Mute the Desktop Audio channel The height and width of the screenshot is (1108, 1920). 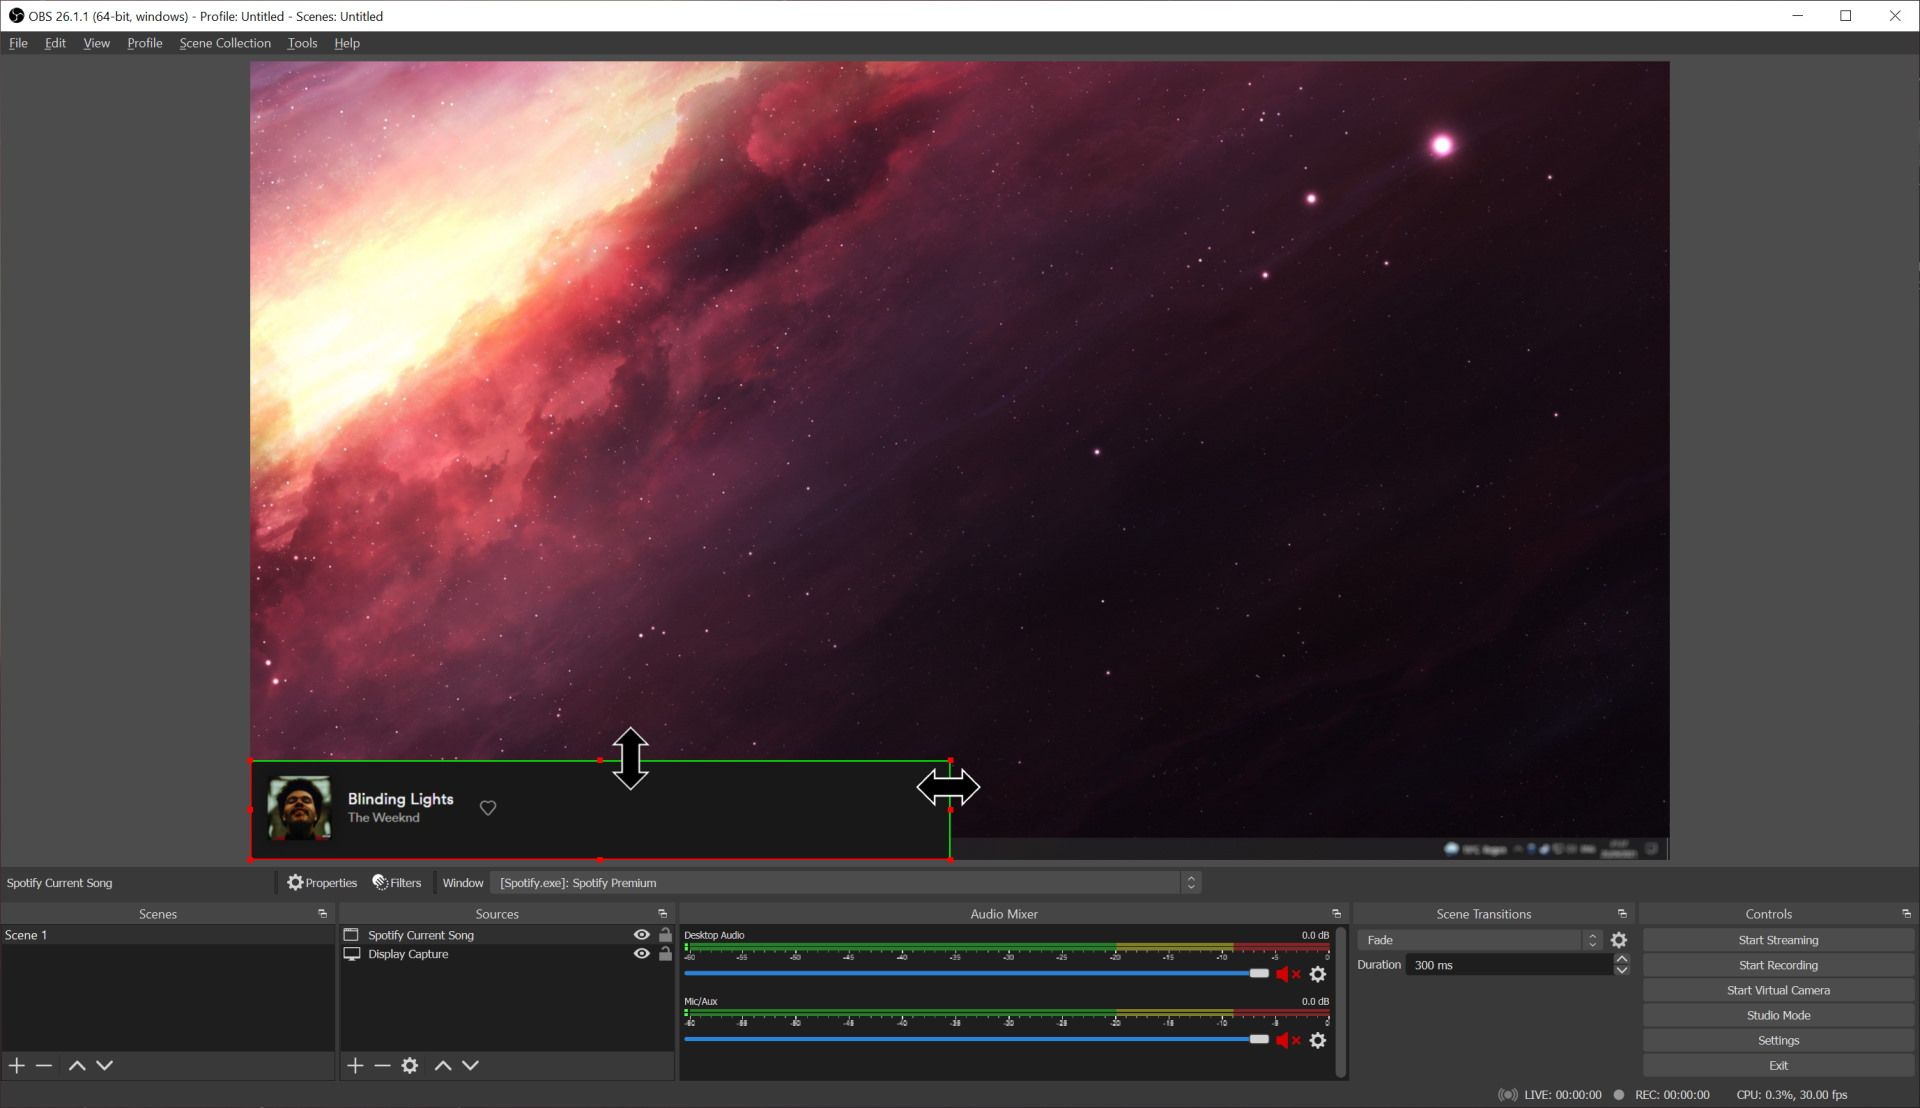tap(1284, 973)
